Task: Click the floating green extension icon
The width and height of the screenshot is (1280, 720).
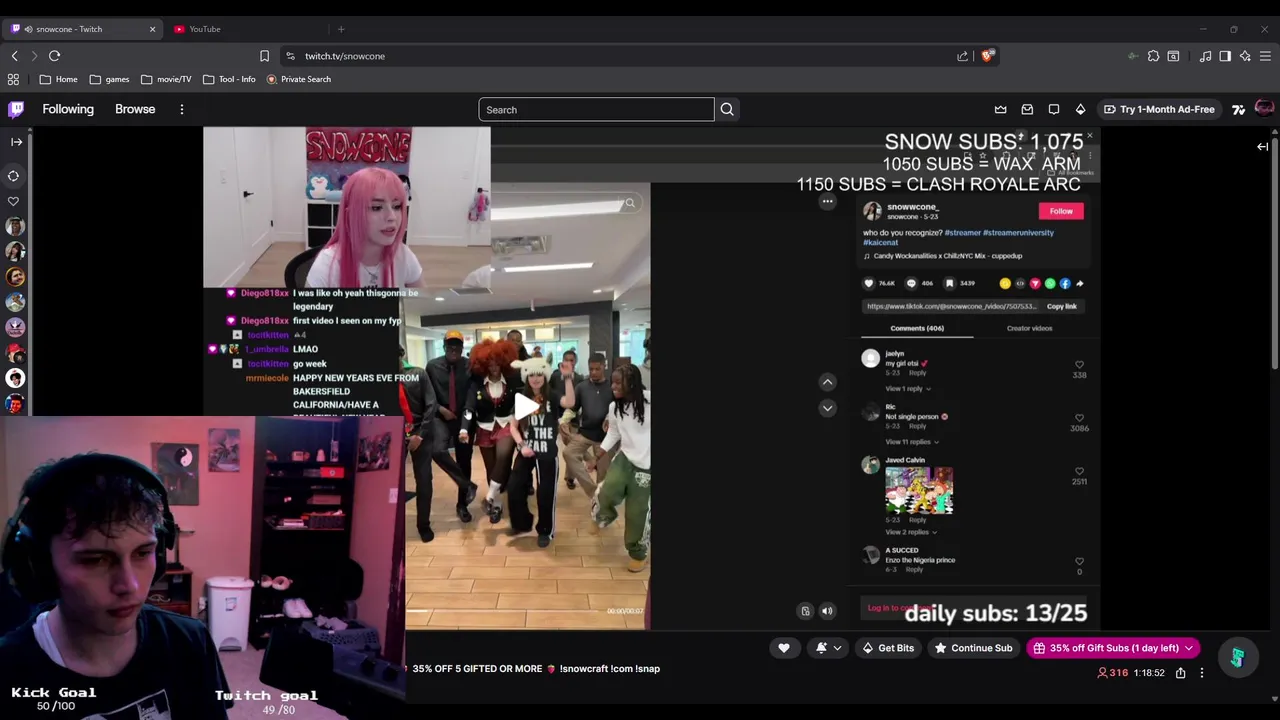Action: [1238, 658]
